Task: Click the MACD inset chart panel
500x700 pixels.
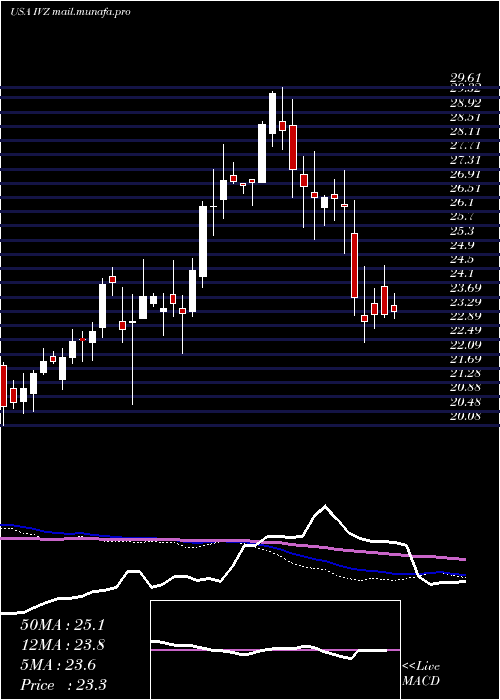Action: [x=275, y=650]
